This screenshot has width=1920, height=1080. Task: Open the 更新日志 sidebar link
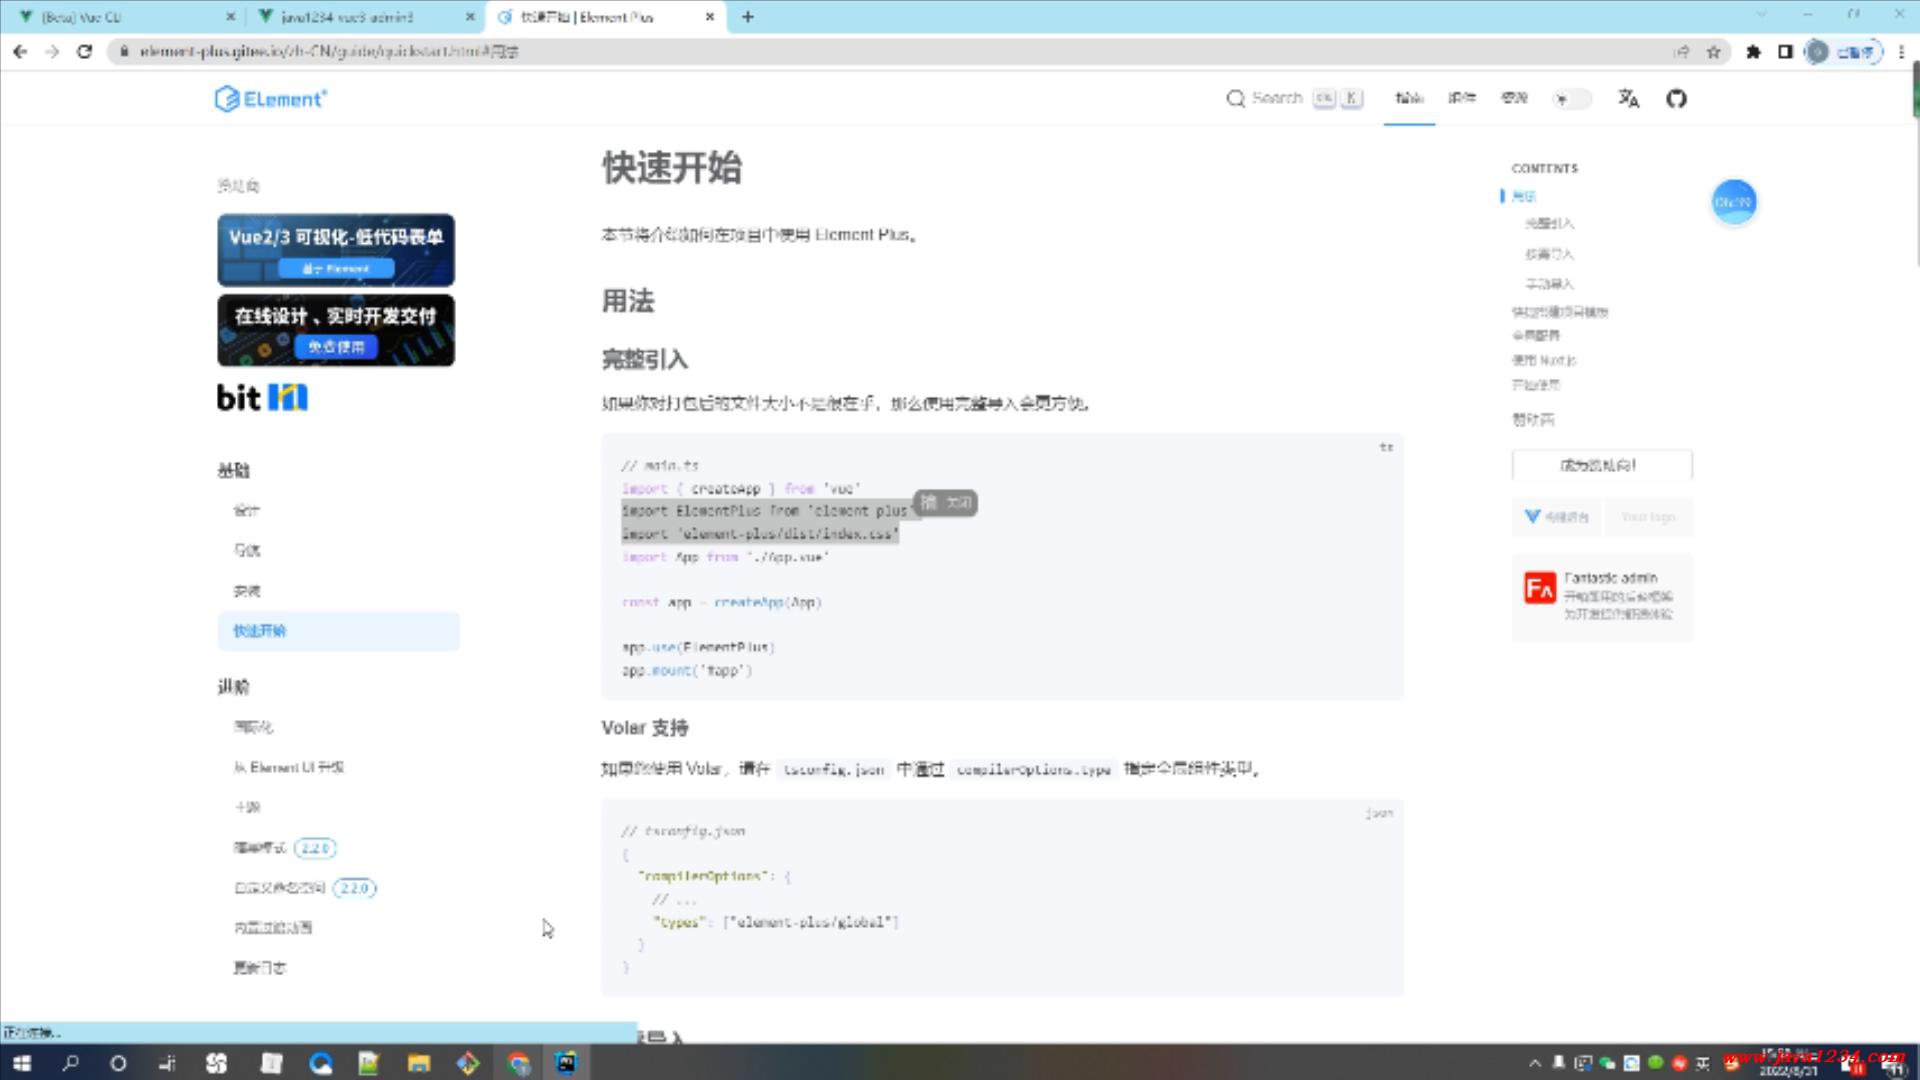click(259, 968)
